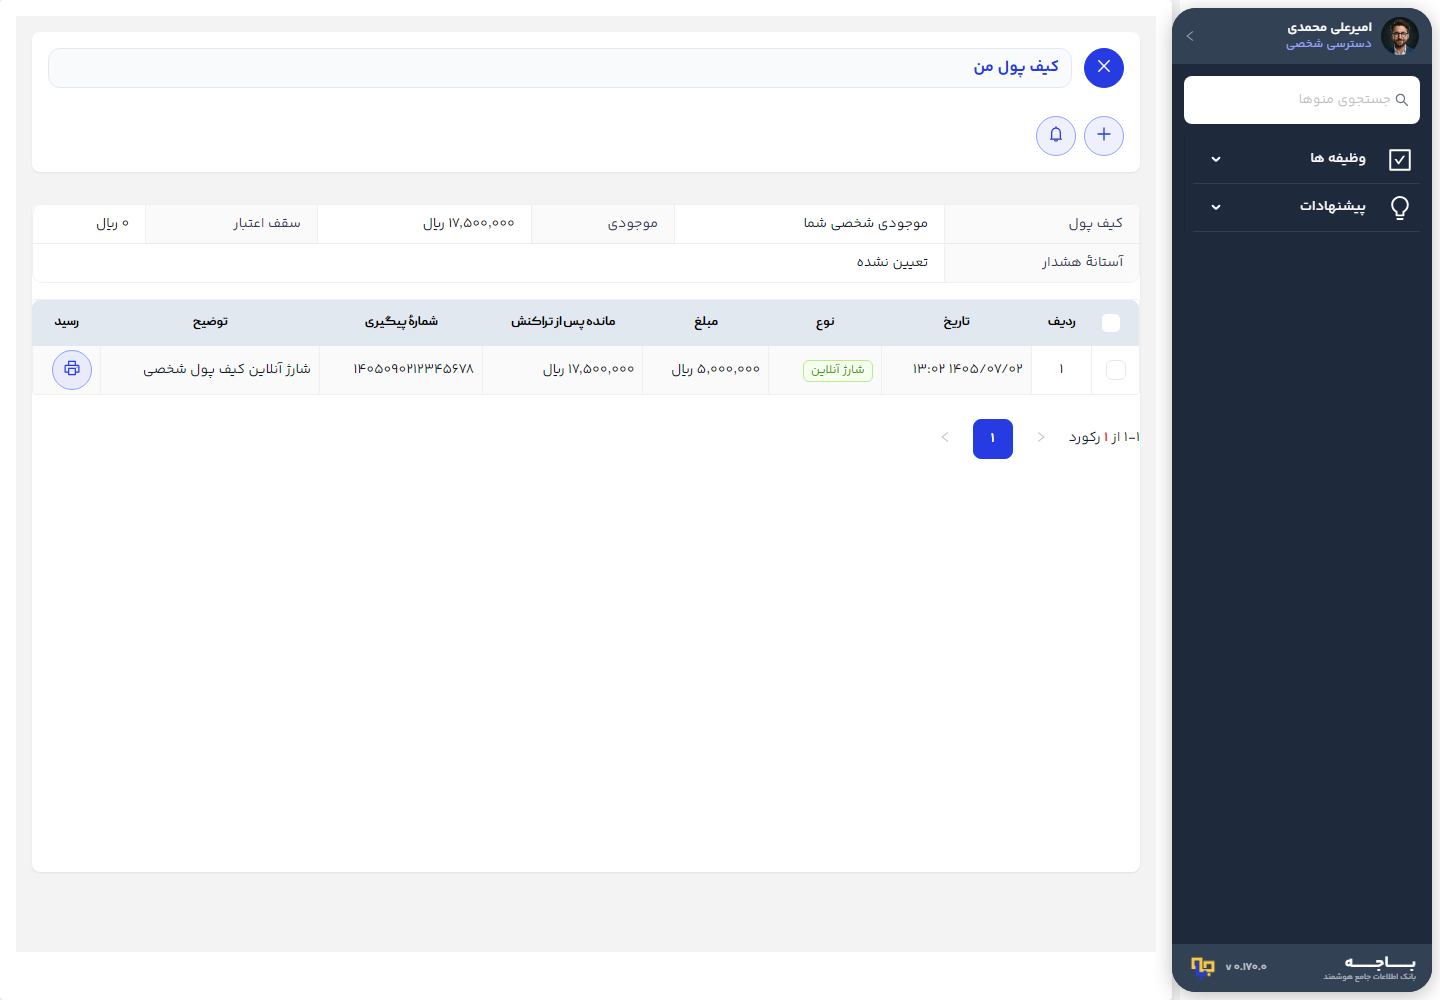1440x1000 pixels.
Task: Click the تاریخ column header
Action: tap(957, 322)
